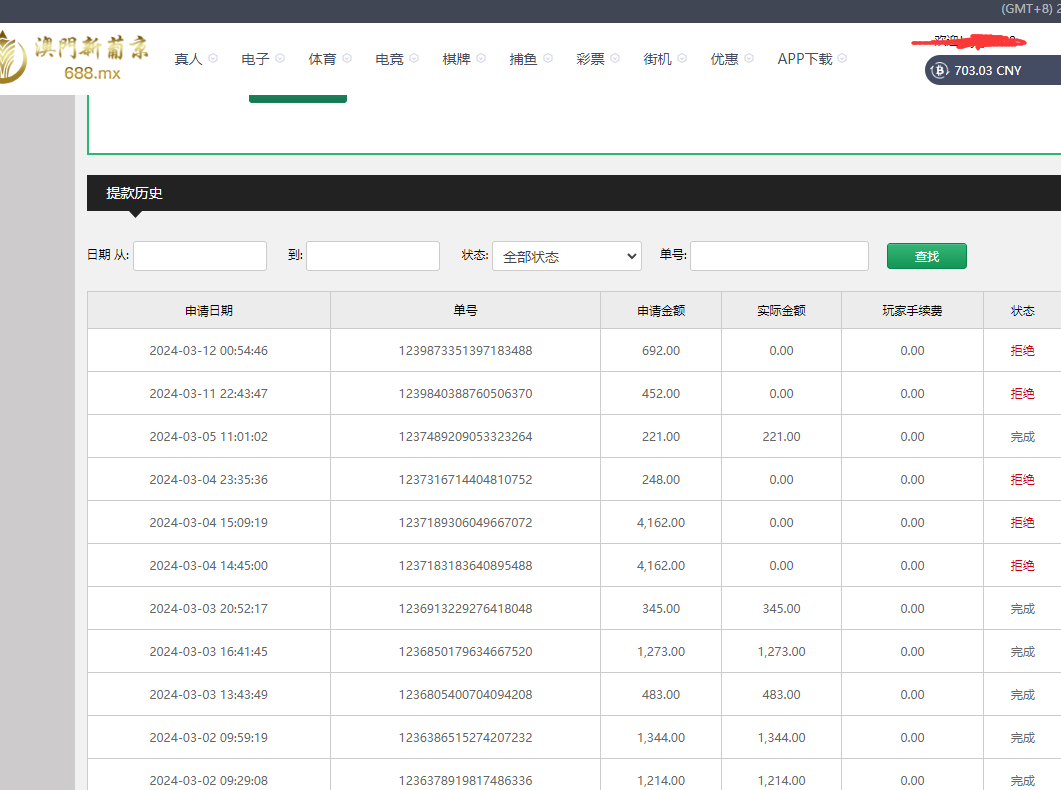The image size is (1061, 790).
Task: Select the 提款历史 tab
Action: point(134,193)
